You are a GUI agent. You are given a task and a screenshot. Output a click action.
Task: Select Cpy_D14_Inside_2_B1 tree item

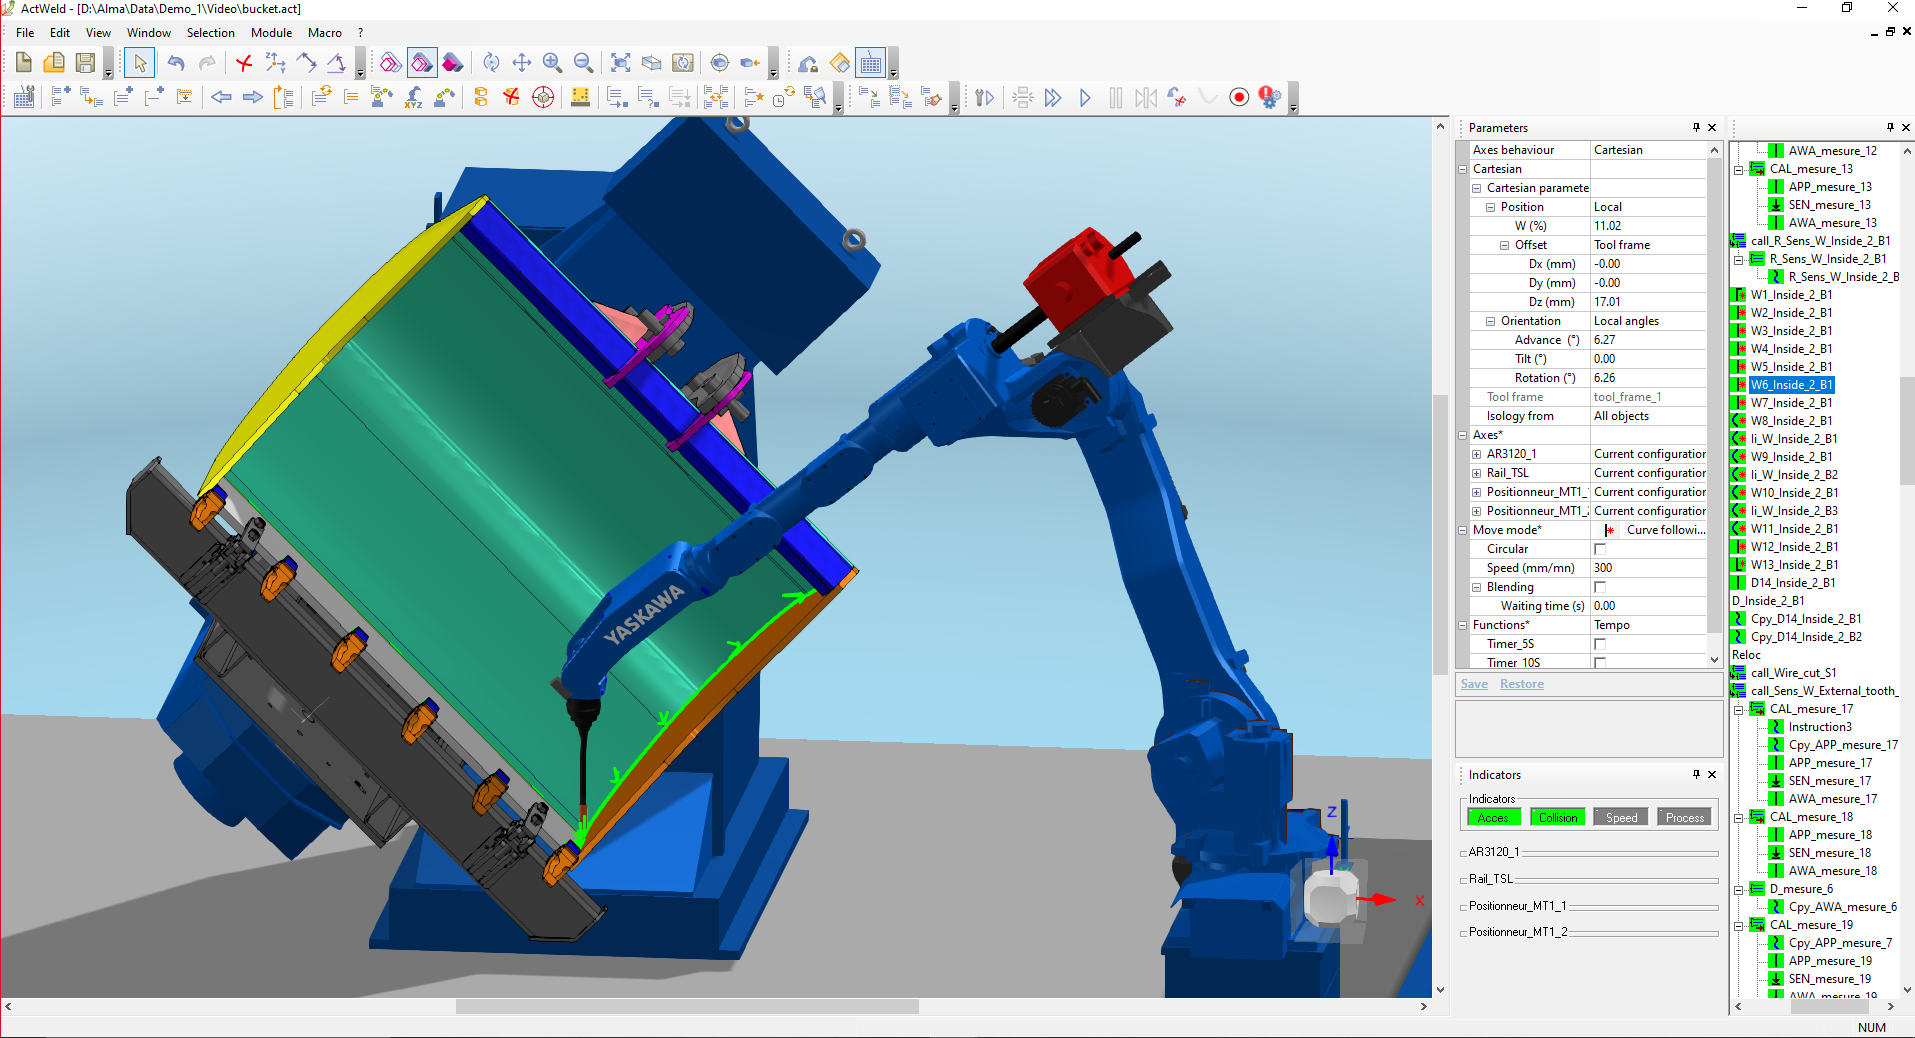point(1806,619)
